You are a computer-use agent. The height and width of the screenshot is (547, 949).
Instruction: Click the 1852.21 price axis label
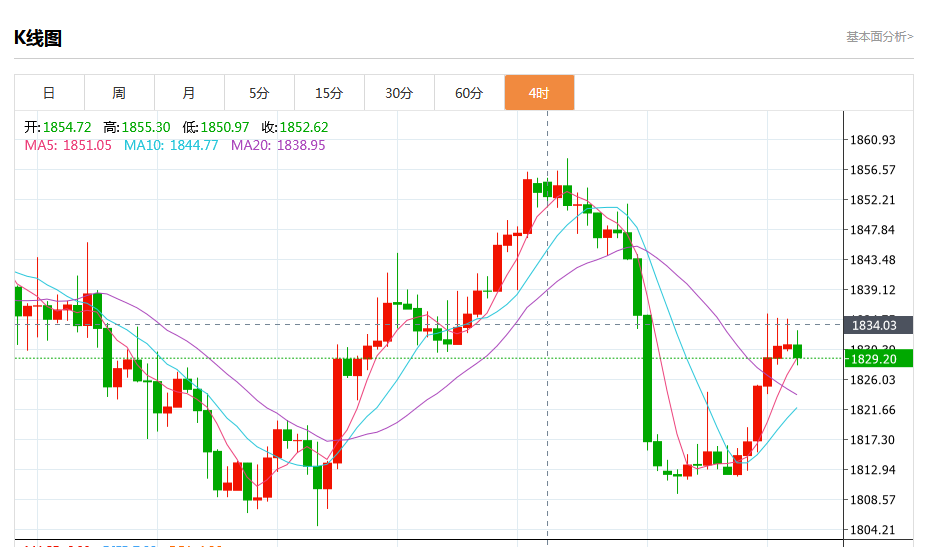point(872,200)
